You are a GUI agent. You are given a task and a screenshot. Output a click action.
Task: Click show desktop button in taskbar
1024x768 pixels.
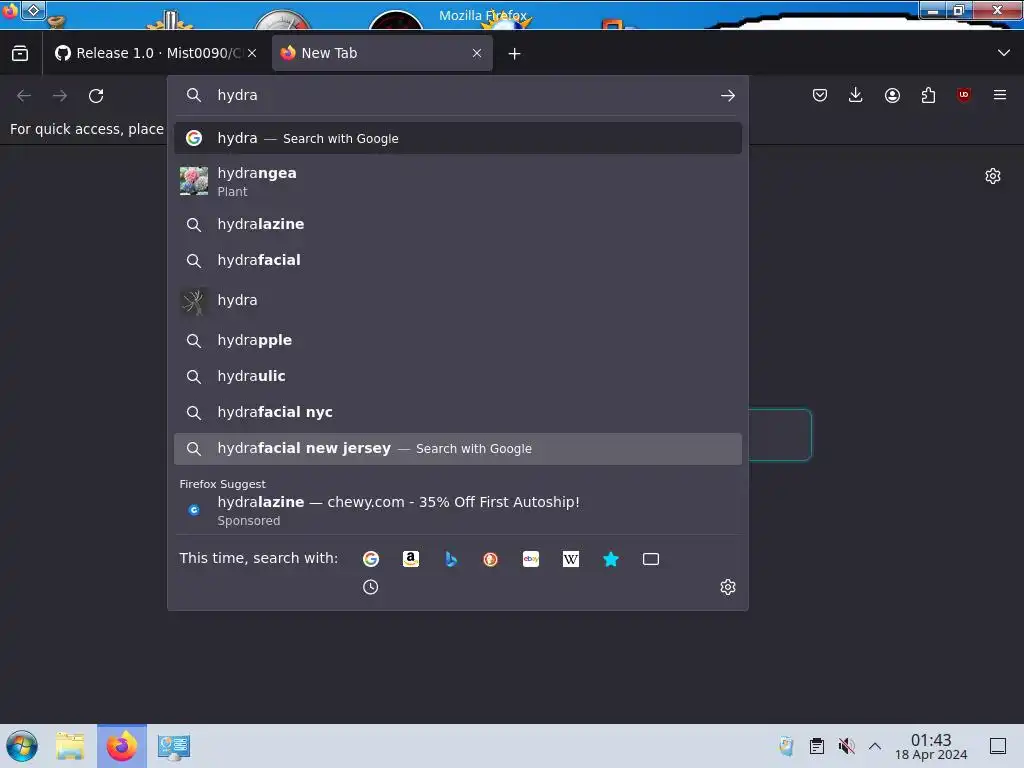click(x=998, y=746)
